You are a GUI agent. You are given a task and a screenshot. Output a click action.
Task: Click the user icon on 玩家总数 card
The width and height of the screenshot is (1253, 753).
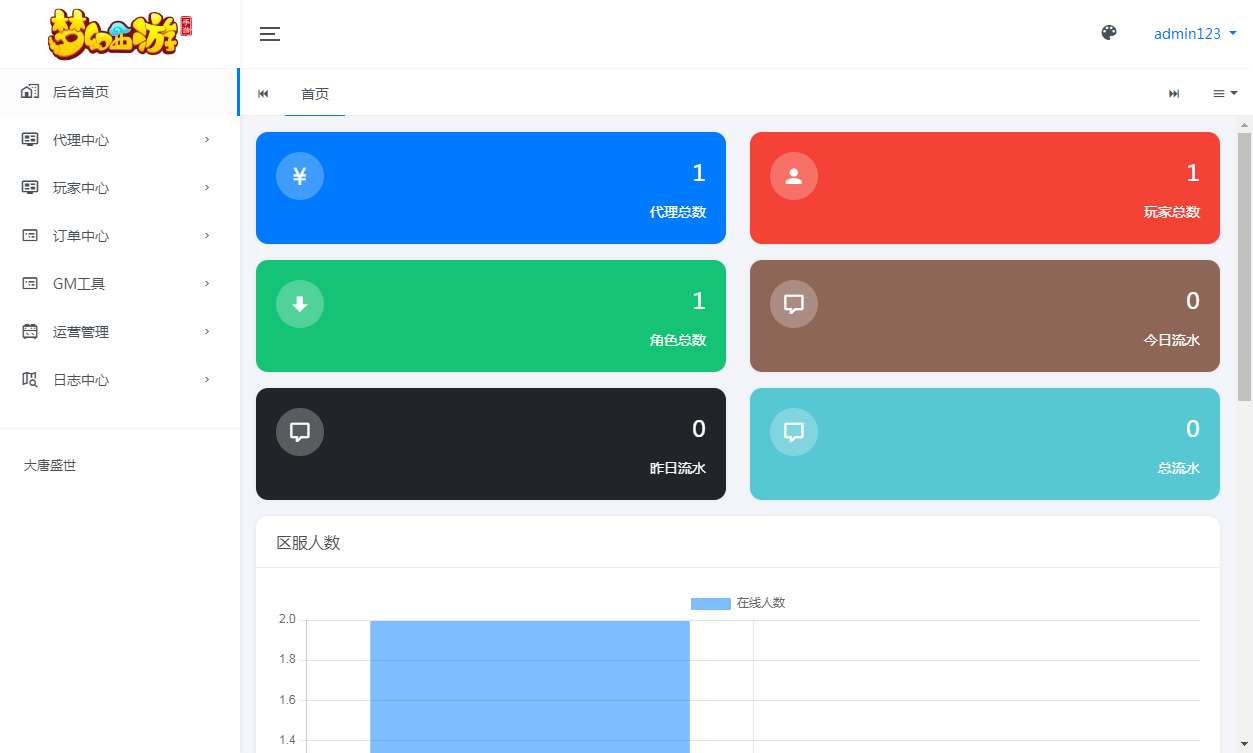(793, 176)
